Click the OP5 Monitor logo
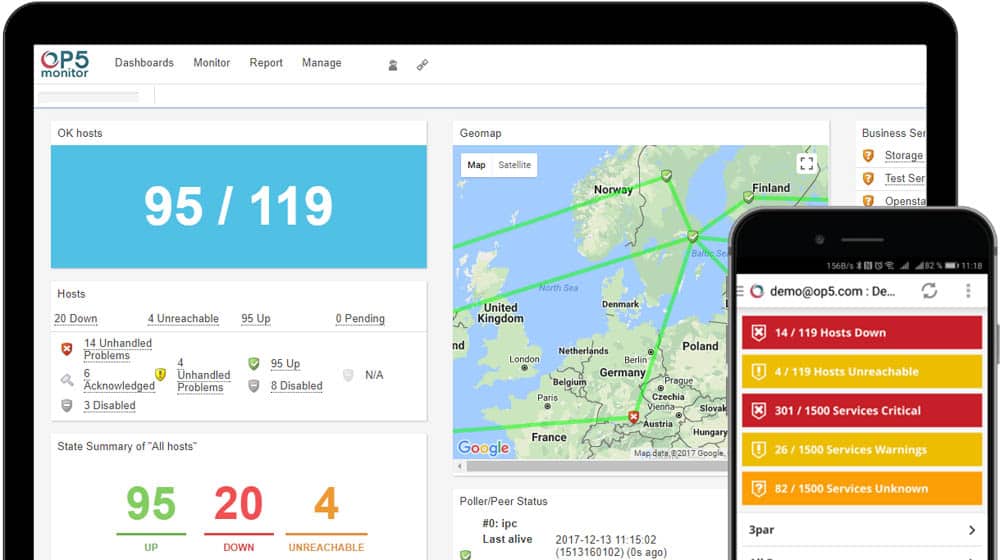 pos(64,64)
